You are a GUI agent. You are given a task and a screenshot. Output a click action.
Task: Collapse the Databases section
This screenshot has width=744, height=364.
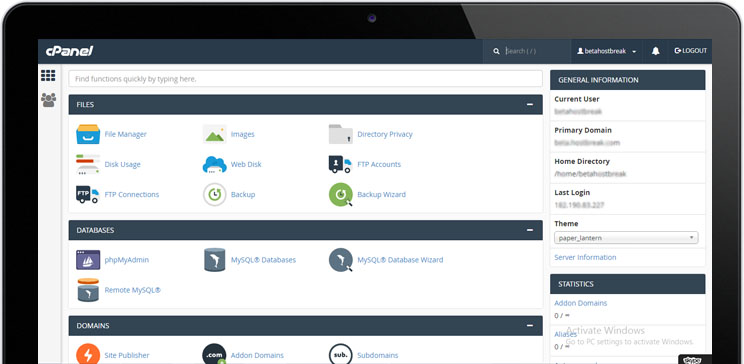530,230
